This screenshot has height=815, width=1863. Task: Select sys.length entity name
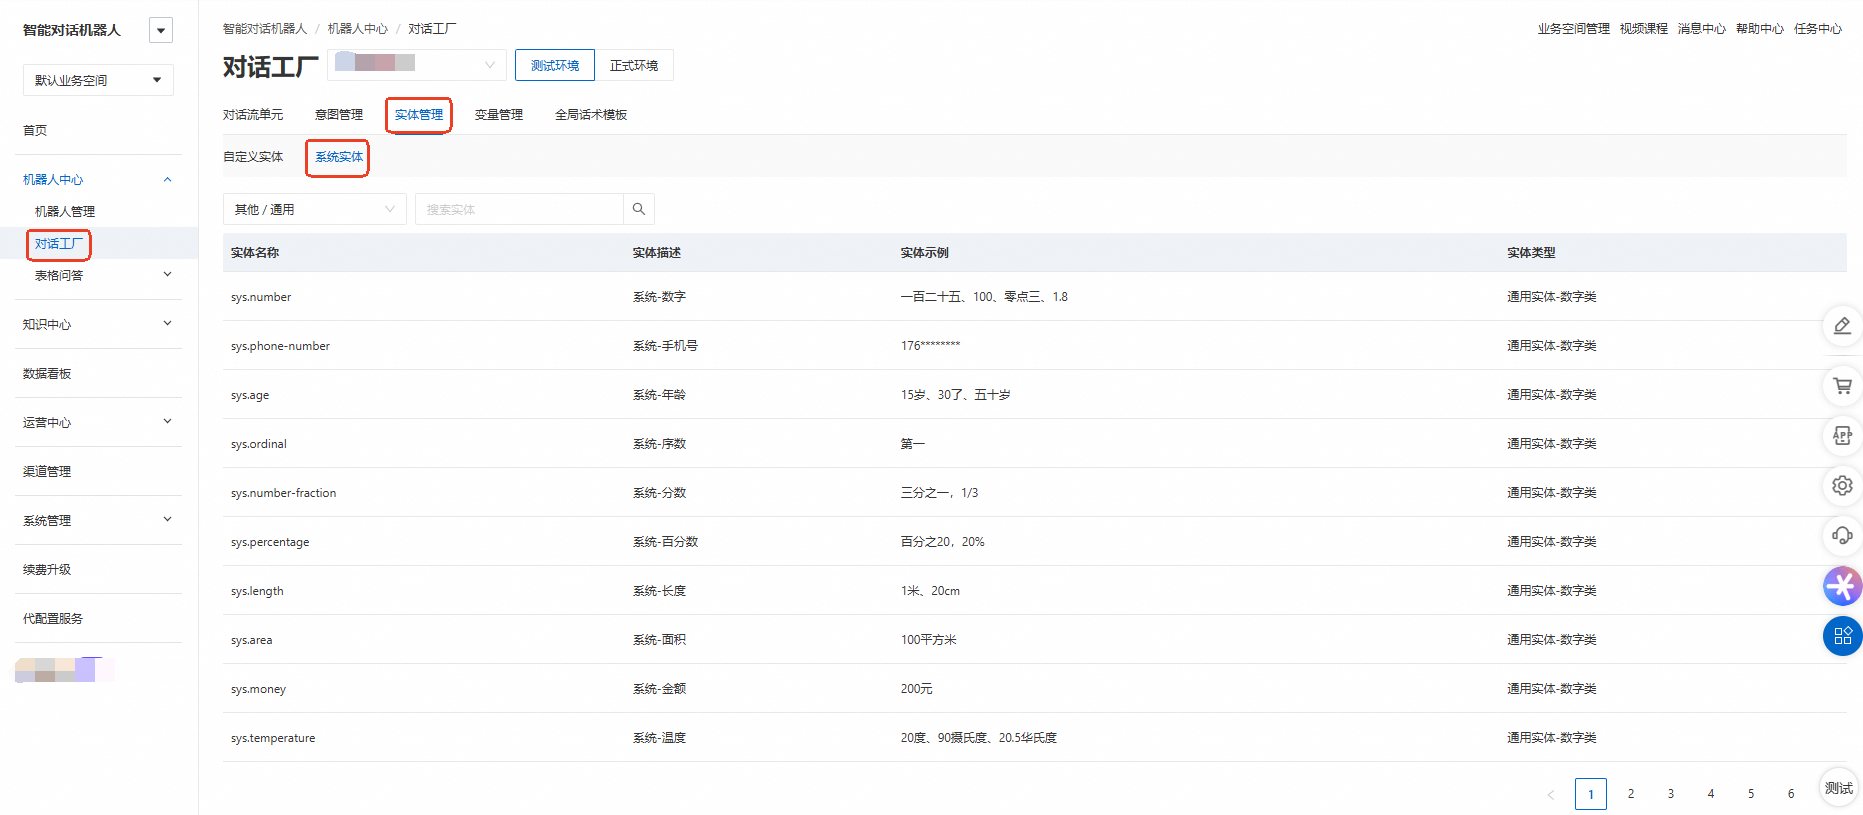tap(257, 591)
